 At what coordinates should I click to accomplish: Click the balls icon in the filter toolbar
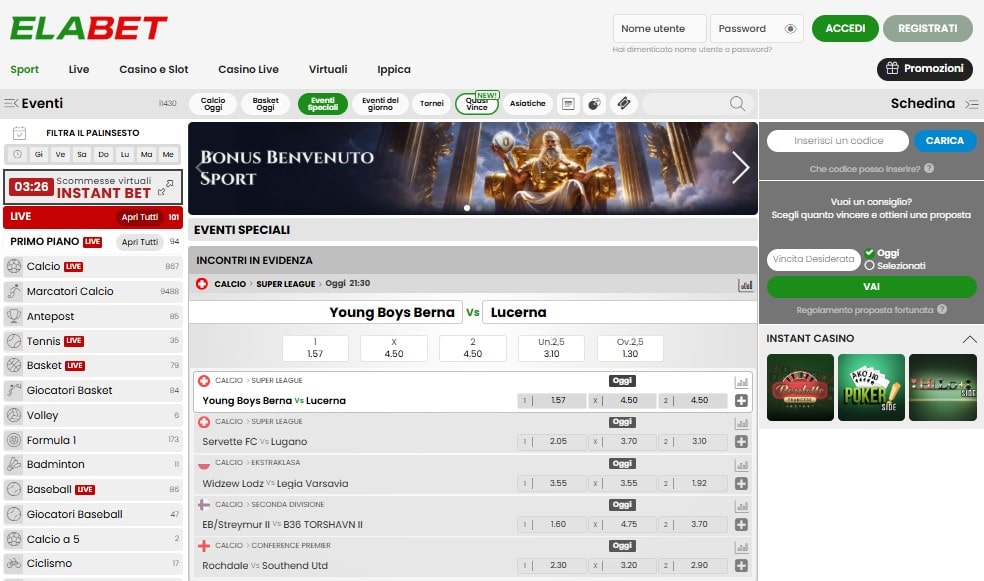594,104
